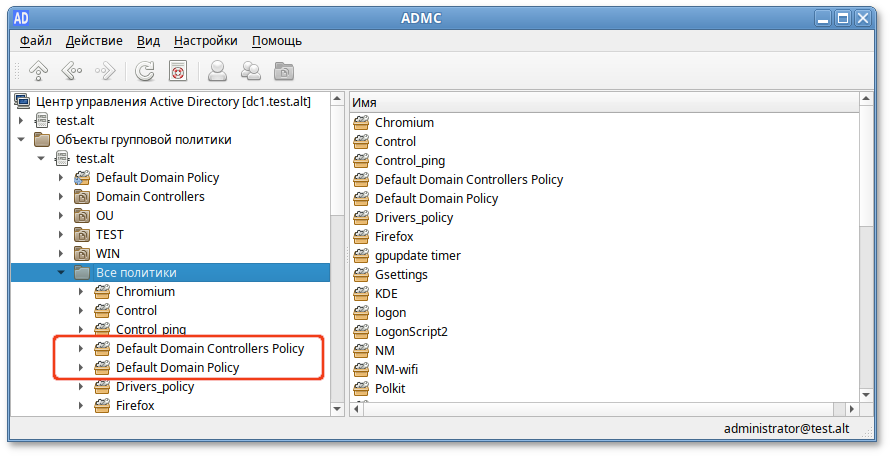Click the create user toolbar icon
This screenshot has height=456, width=890.
click(x=217, y=71)
